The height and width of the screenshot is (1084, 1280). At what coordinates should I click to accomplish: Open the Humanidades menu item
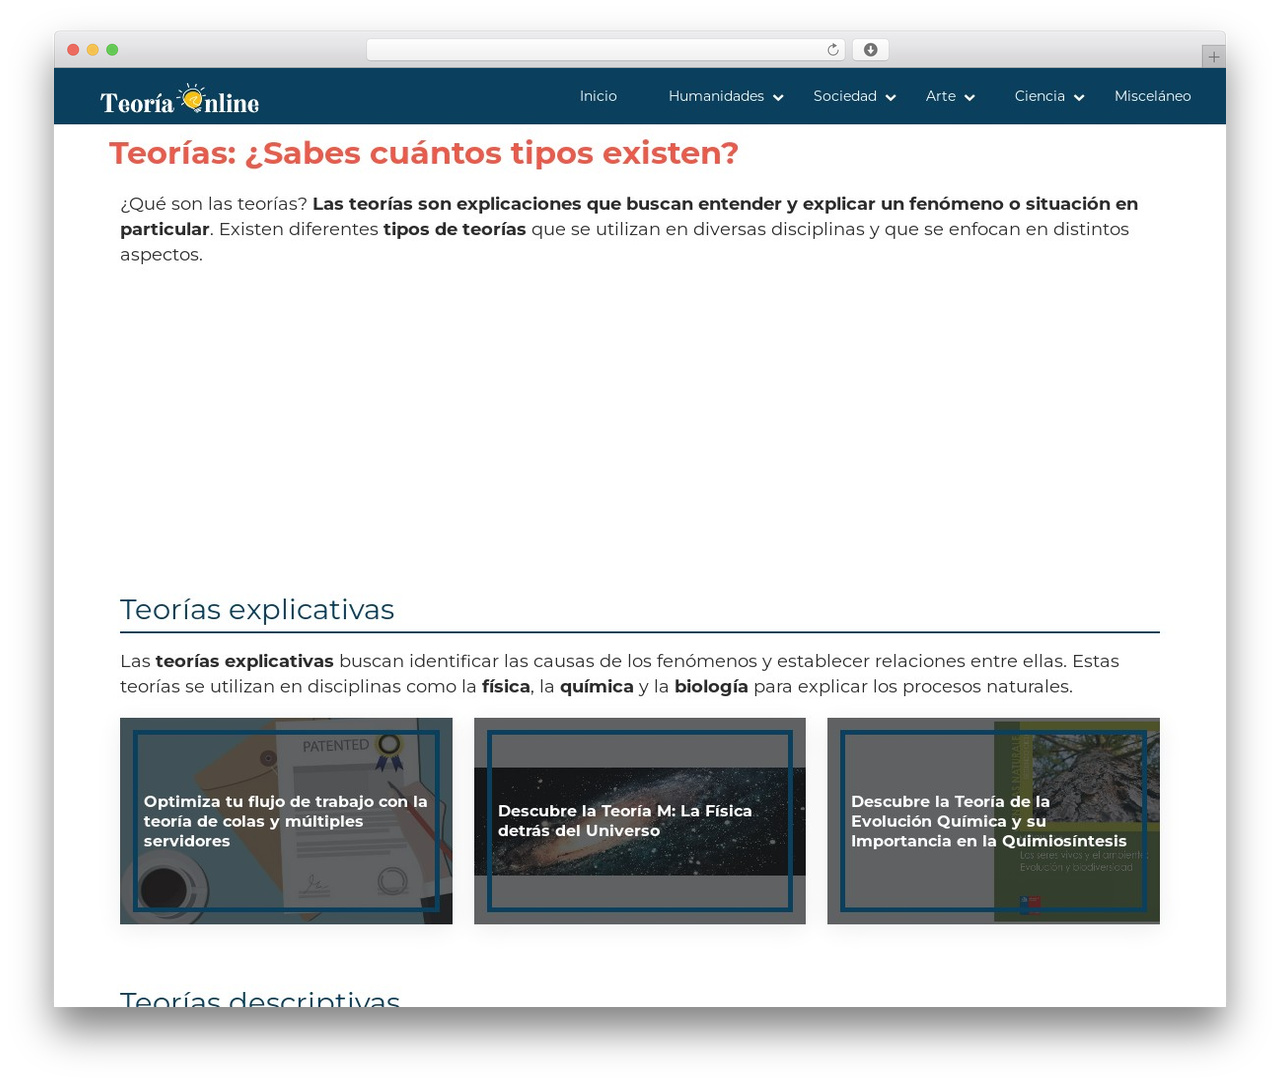tap(716, 96)
